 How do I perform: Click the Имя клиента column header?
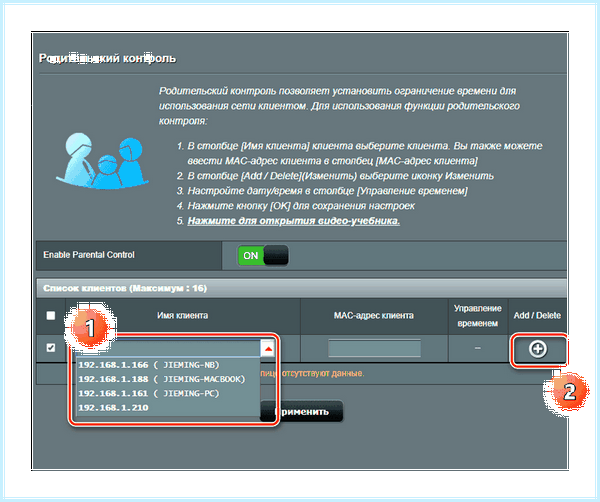[183, 316]
